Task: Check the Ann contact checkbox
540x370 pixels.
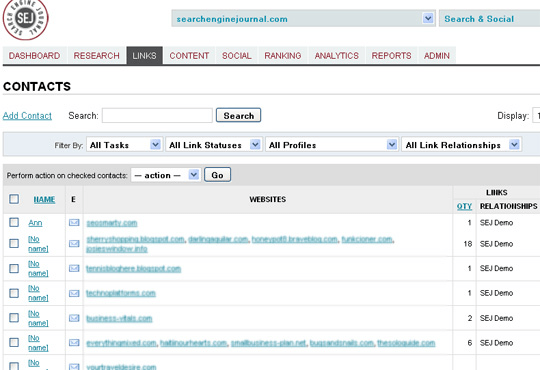Action: [14, 222]
